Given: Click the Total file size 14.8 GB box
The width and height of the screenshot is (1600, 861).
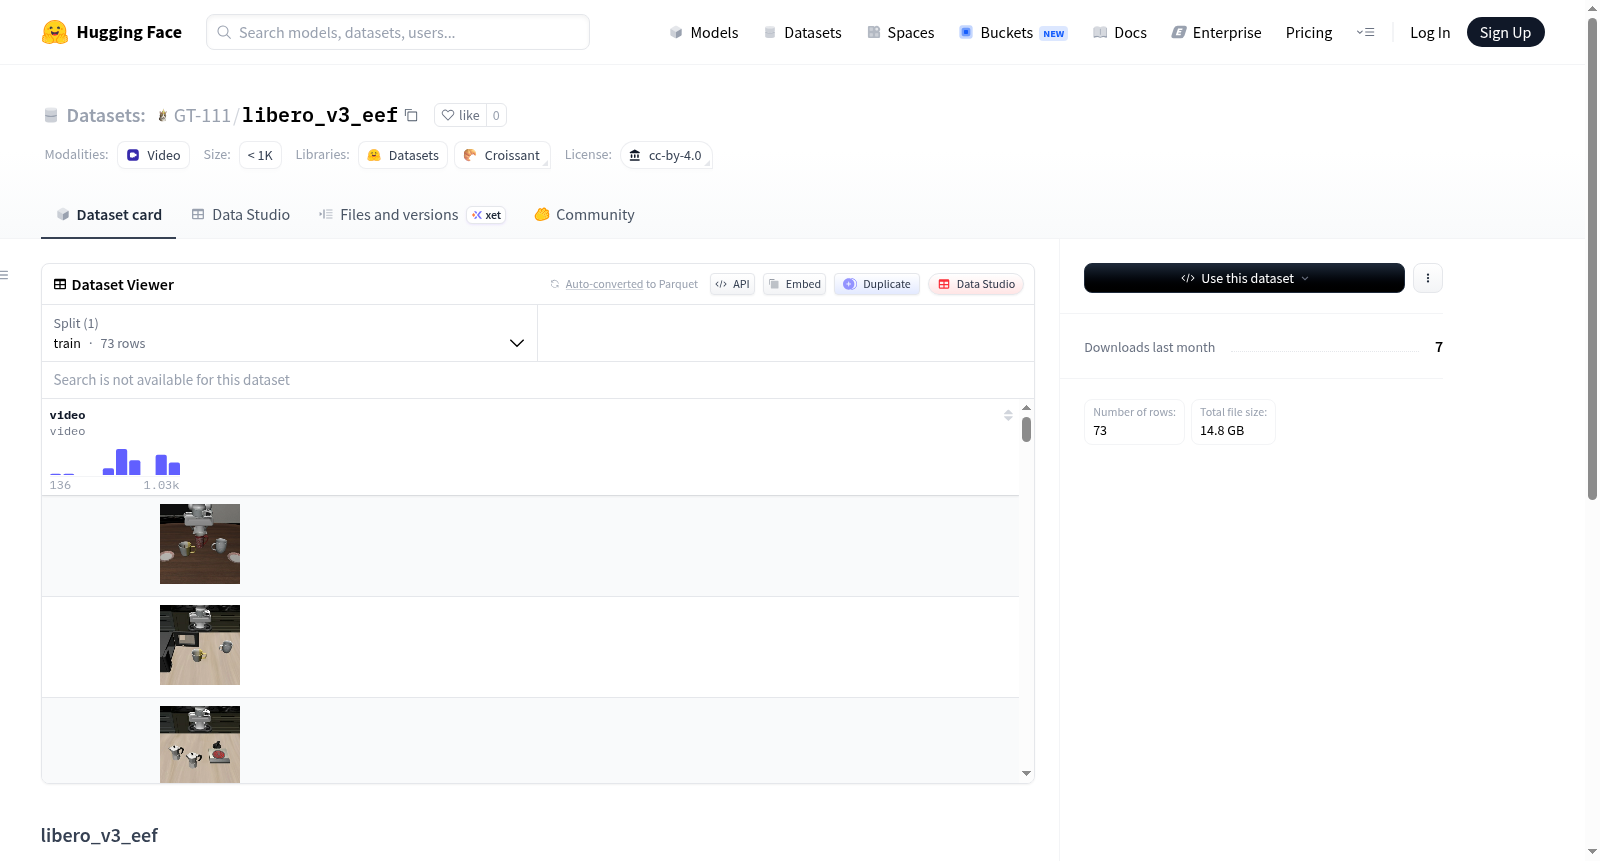Looking at the screenshot, I should coord(1233,422).
